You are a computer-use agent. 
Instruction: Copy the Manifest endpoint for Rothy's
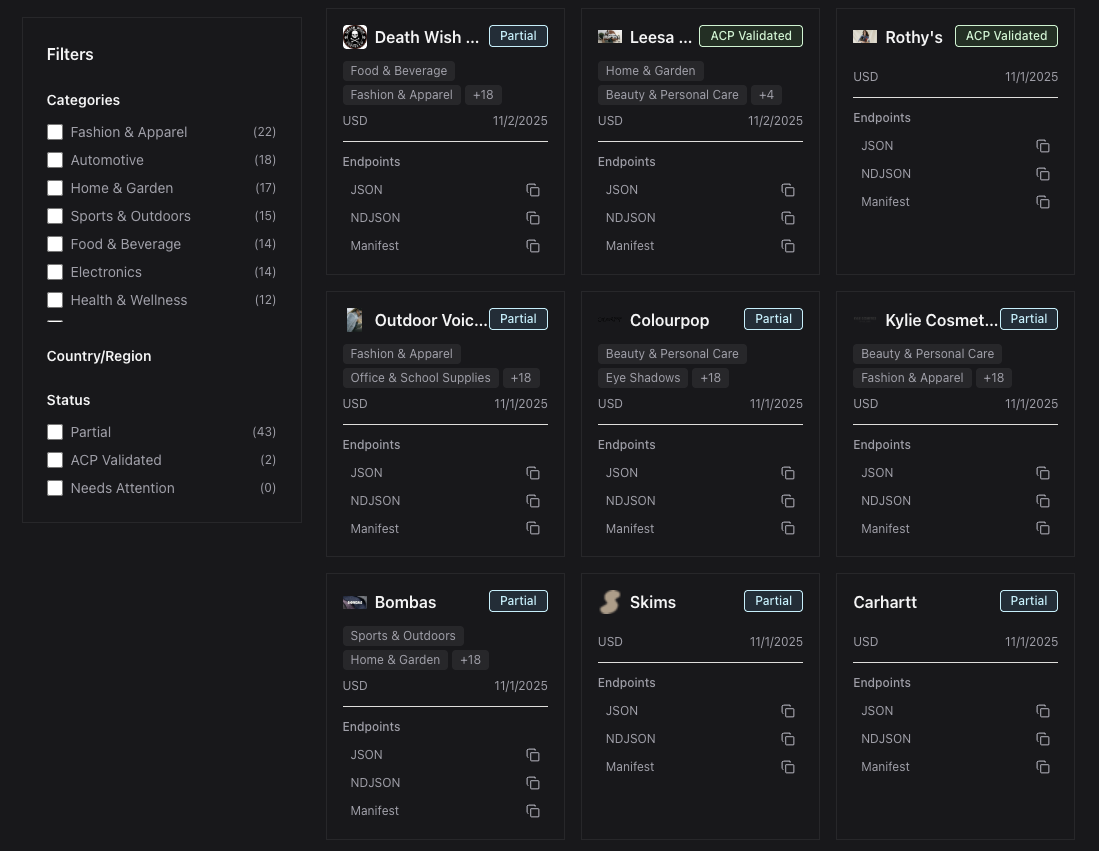[x=1043, y=202]
